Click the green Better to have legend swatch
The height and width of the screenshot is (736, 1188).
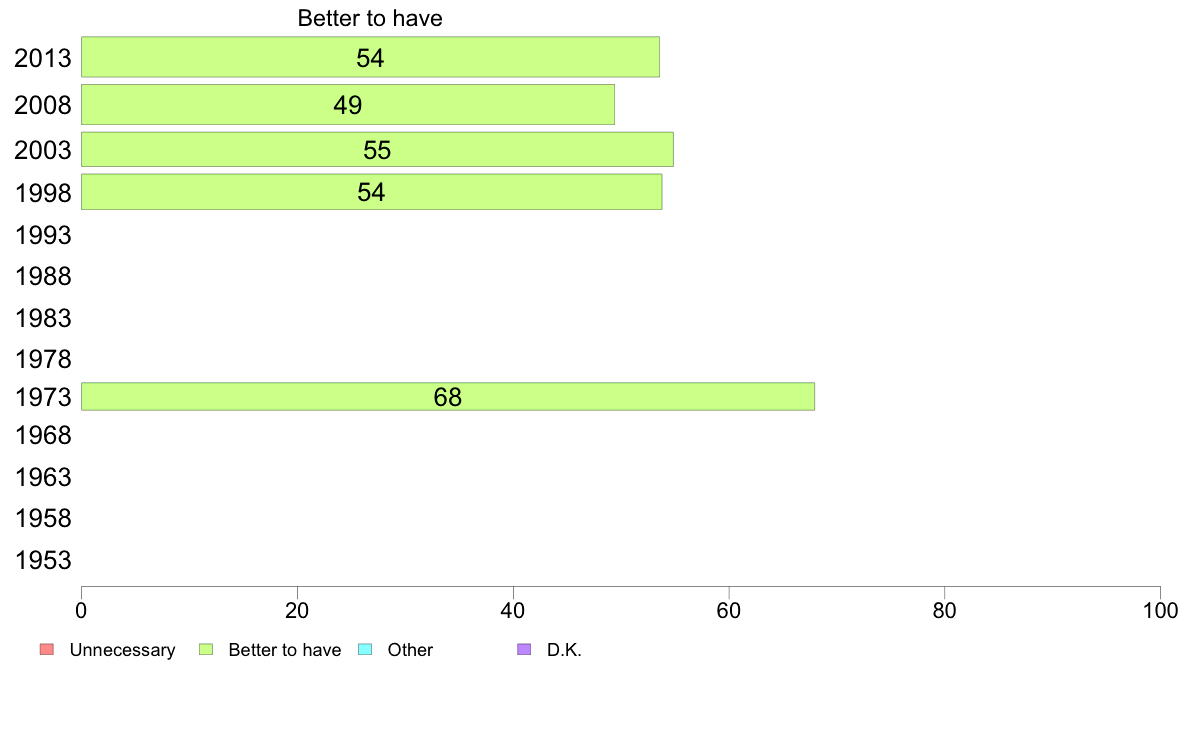pos(206,650)
